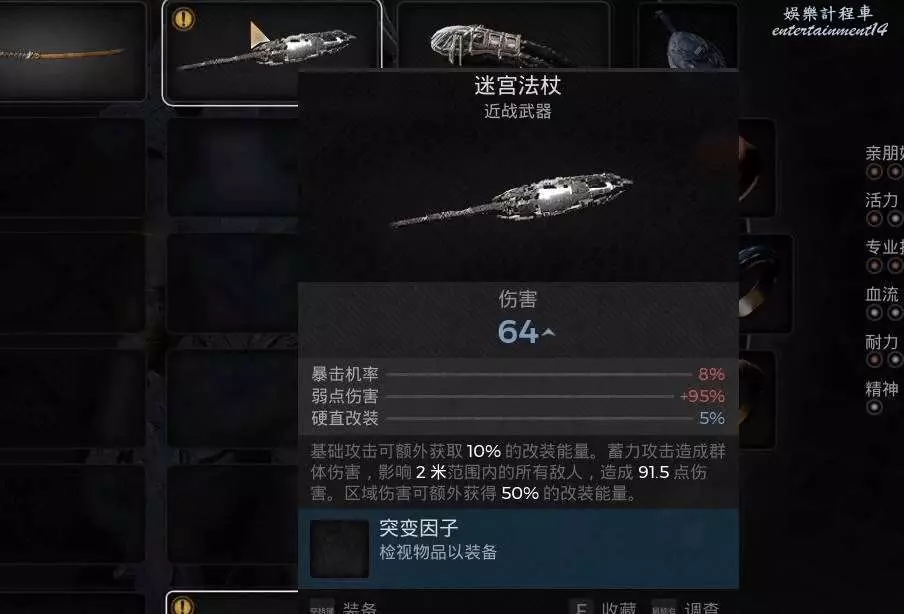Expand the 突变因子 mutator panel
The height and width of the screenshot is (614, 904).
(x=518, y=548)
